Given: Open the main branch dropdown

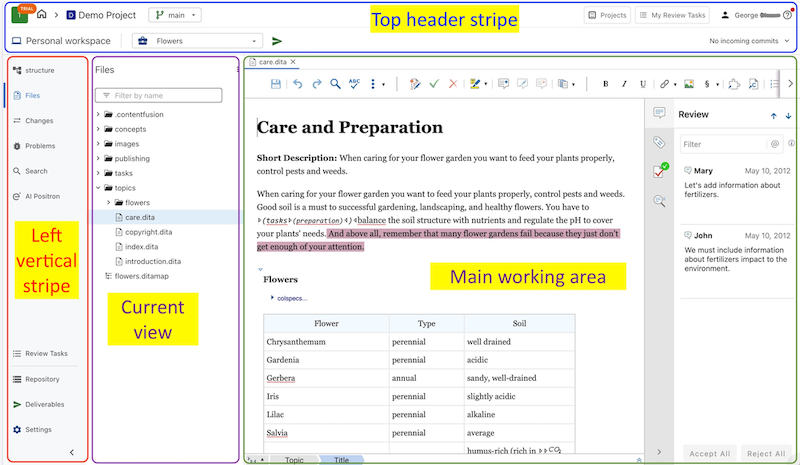Looking at the screenshot, I should coord(176,15).
